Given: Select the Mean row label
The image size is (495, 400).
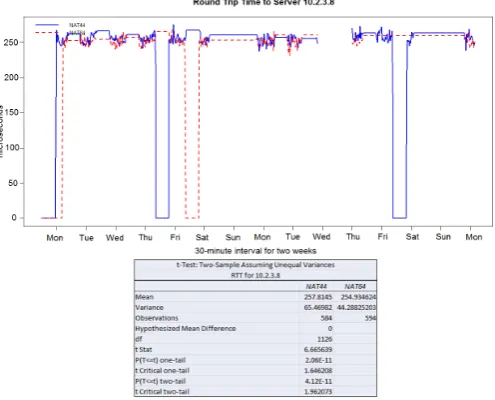Looking at the screenshot, I should tap(144, 297).
